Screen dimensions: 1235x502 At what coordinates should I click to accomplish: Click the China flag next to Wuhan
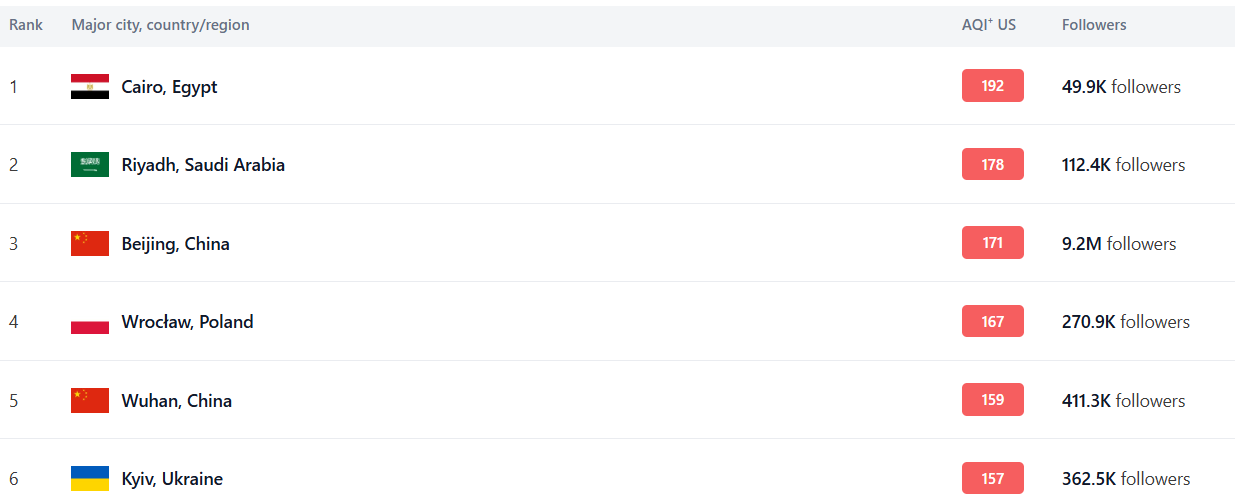click(x=90, y=400)
